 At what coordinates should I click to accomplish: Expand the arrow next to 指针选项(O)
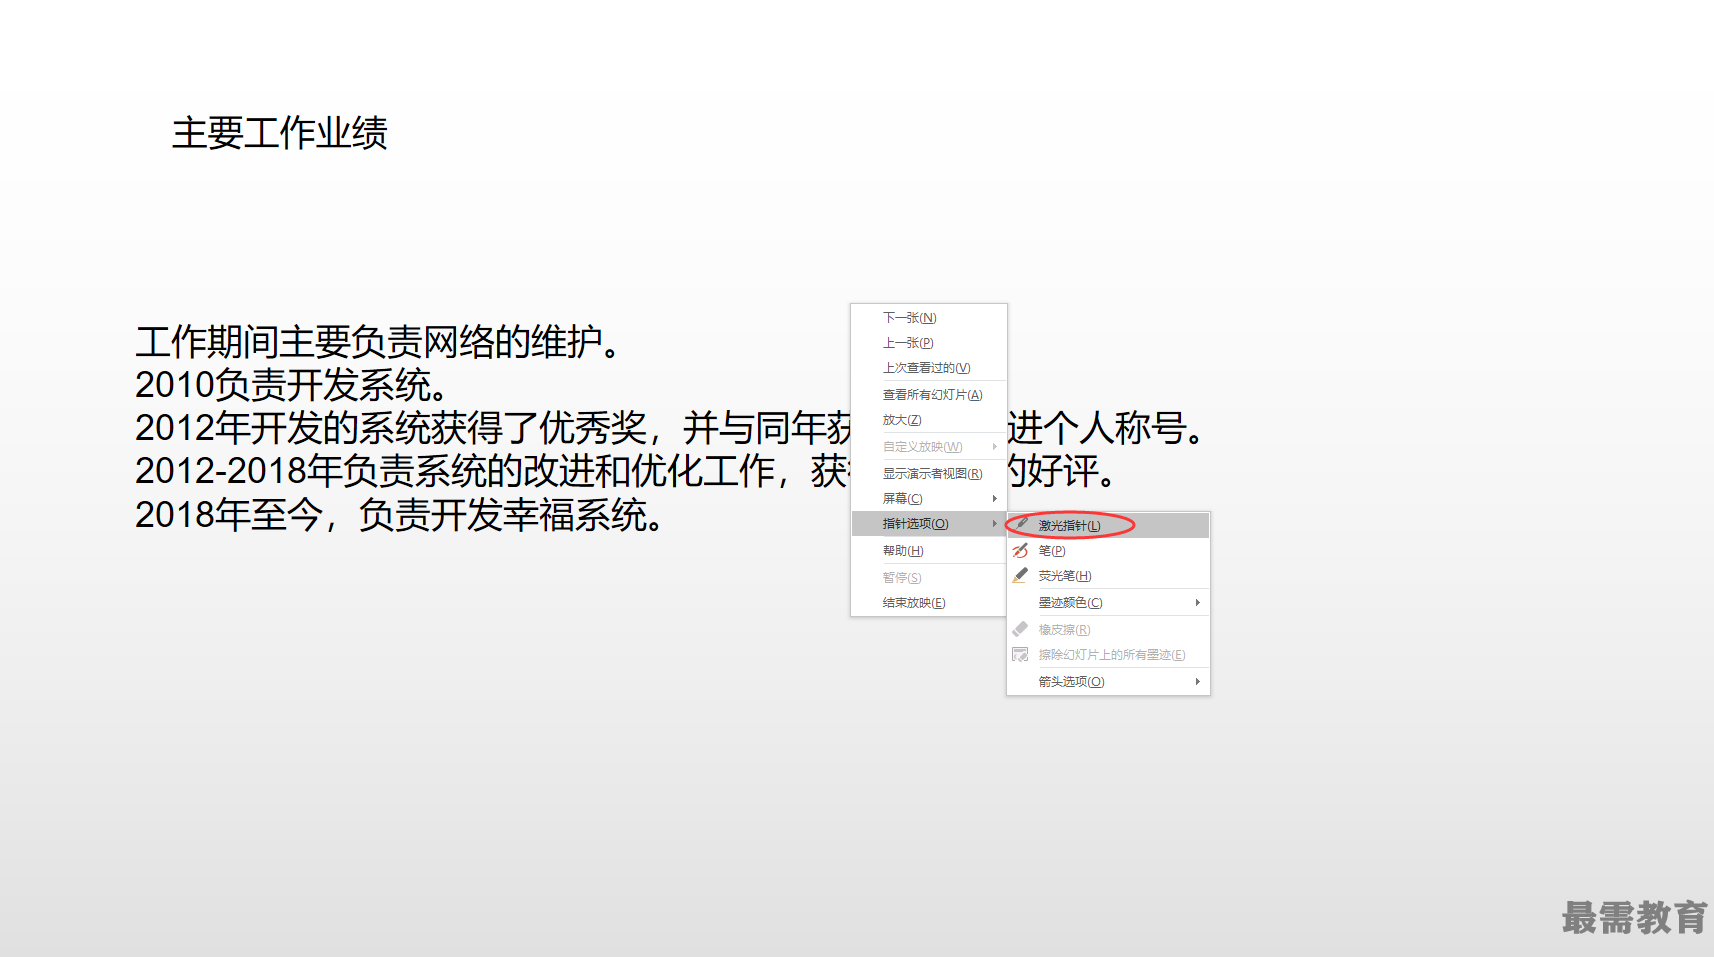tap(995, 523)
